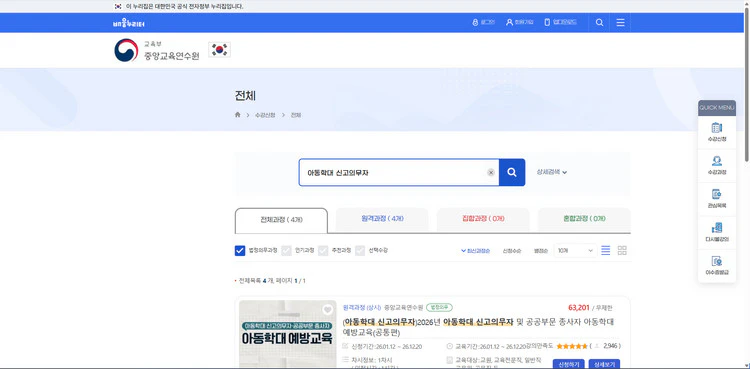Open 수강신청 in the quick menu
Image resolution: width=750 pixels, height=369 pixels.
(717, 132)
